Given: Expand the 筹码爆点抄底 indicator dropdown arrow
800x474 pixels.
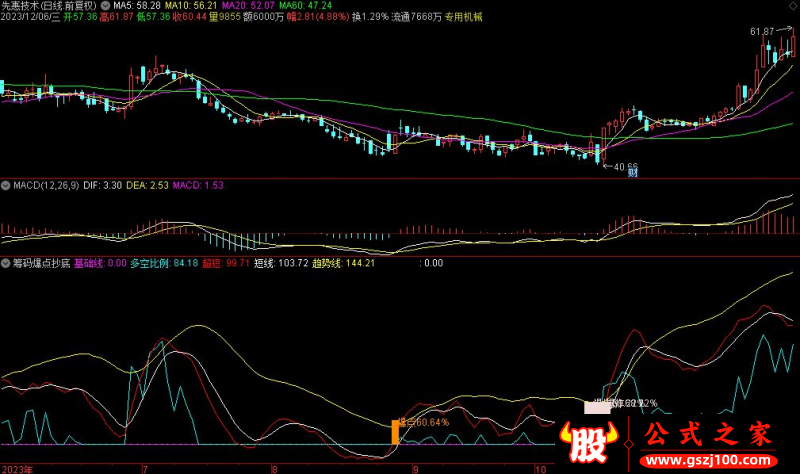Looking at the screenshot, I should (5, 264).
